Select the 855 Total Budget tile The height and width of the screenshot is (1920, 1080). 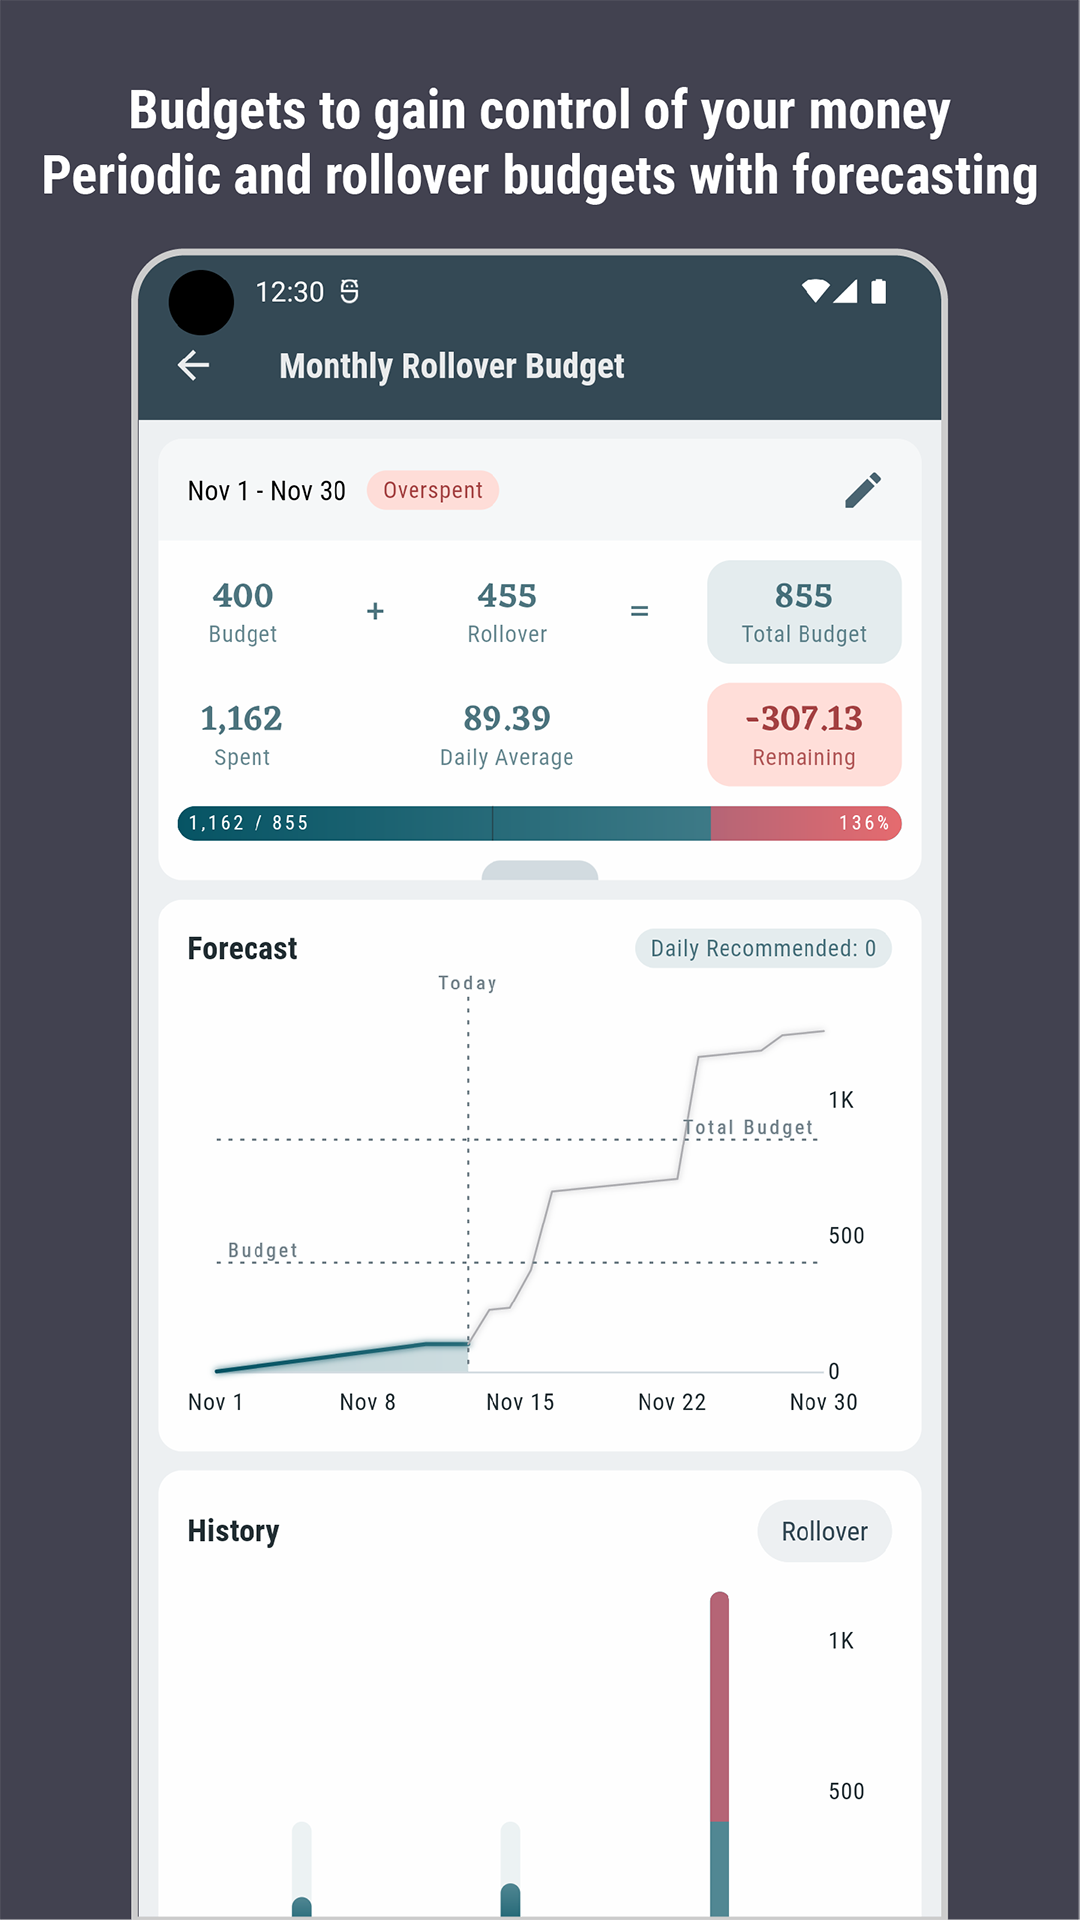(804, 612)
